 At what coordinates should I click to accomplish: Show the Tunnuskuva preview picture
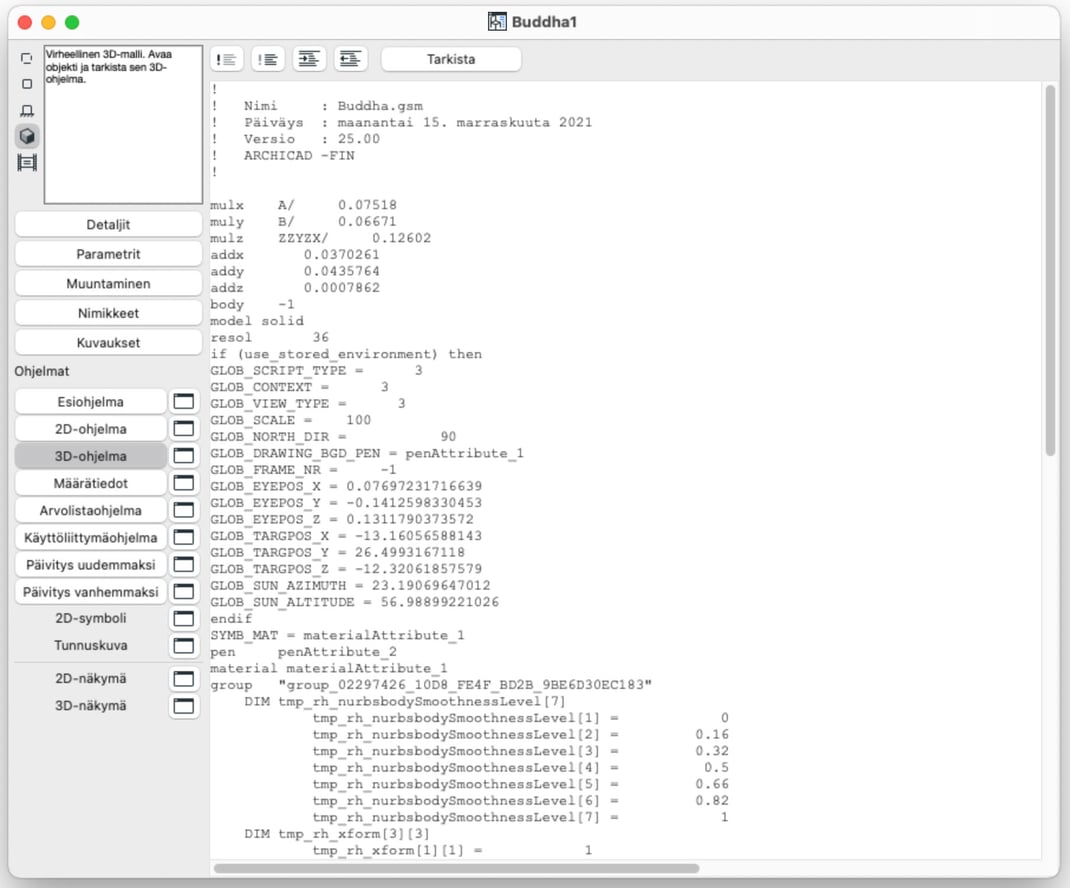[91, 646]
